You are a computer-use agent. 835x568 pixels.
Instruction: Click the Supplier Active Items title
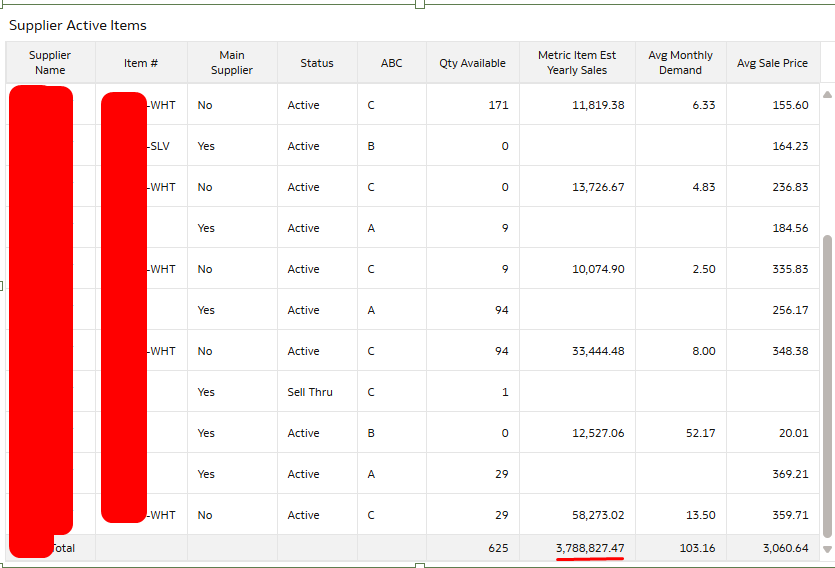78,26
